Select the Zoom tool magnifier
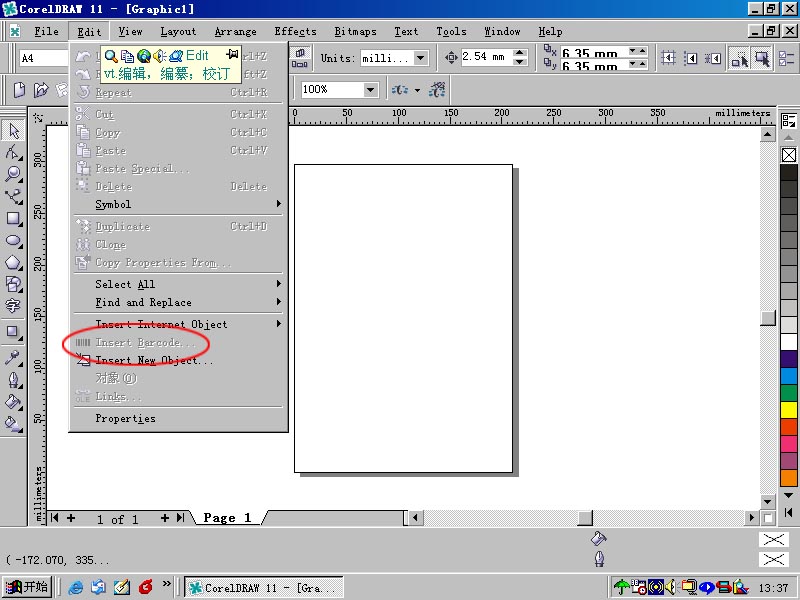 pos(13,174)
